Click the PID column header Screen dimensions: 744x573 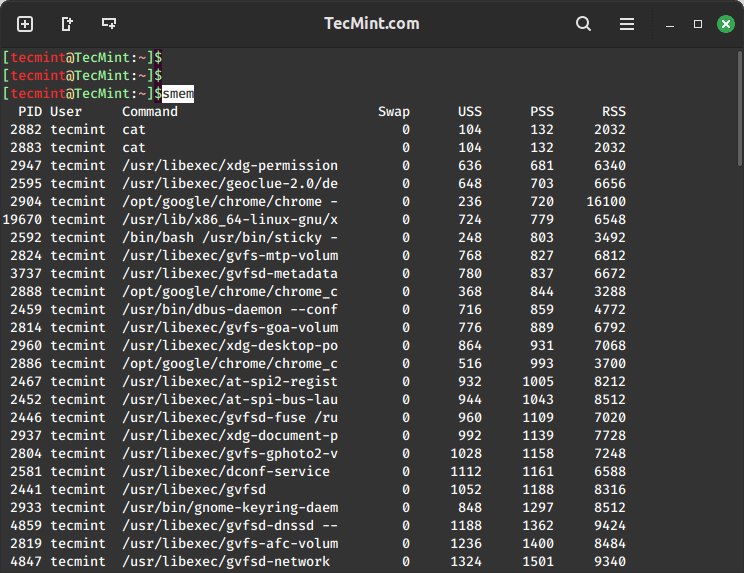pyautogui.click(x=30, y=111)
